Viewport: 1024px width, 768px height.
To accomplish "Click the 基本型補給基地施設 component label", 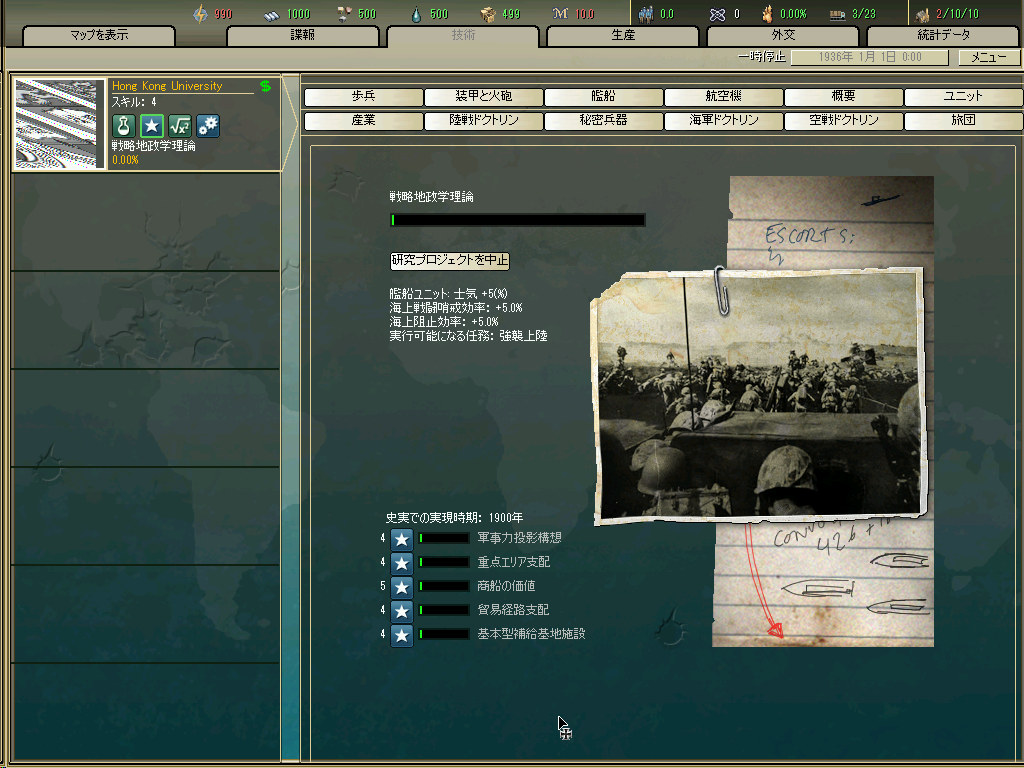I will coord(531,634).
